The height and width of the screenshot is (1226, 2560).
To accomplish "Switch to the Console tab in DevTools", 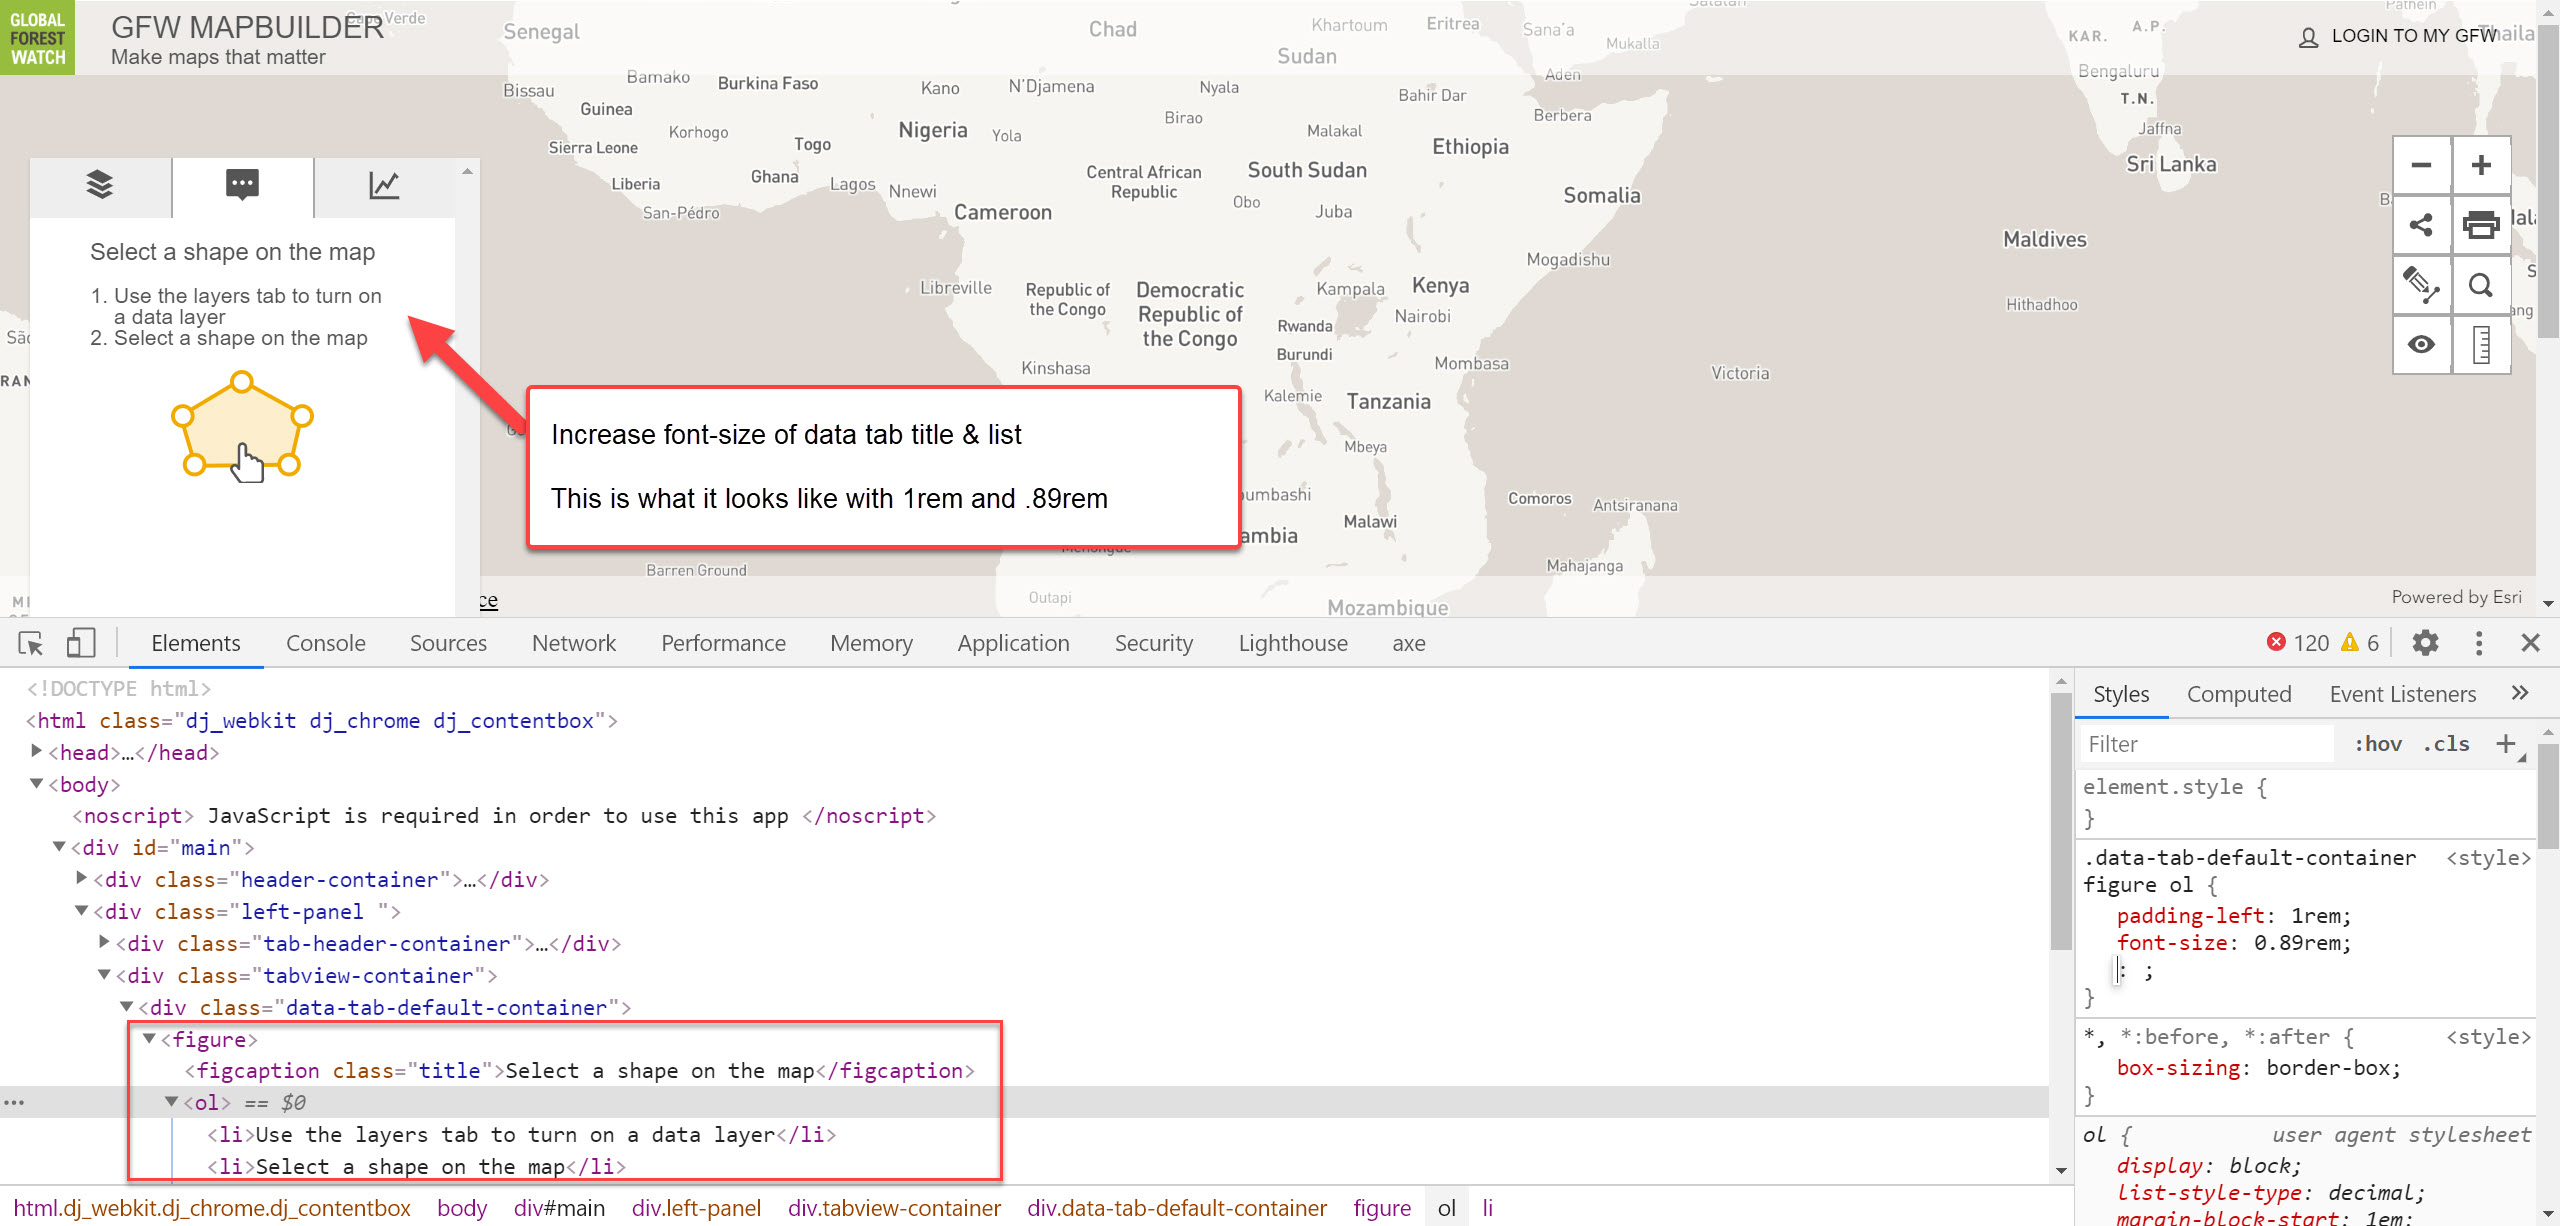I will tap(325, 643).
